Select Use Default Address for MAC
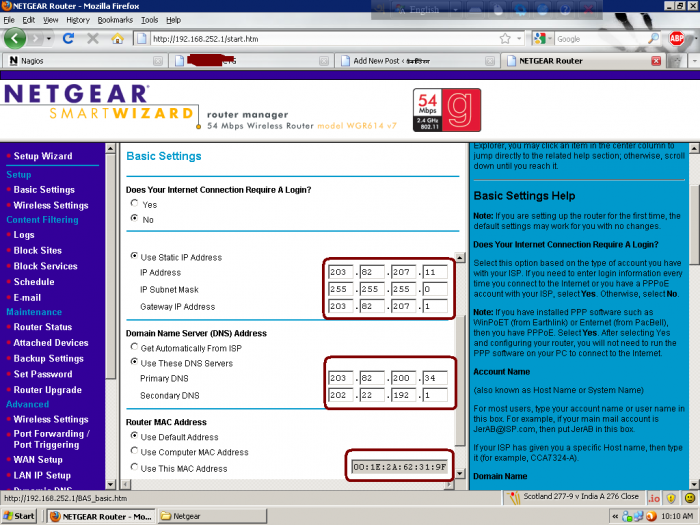Viewport: 700px width, 525px height. (x=134, y=436)
